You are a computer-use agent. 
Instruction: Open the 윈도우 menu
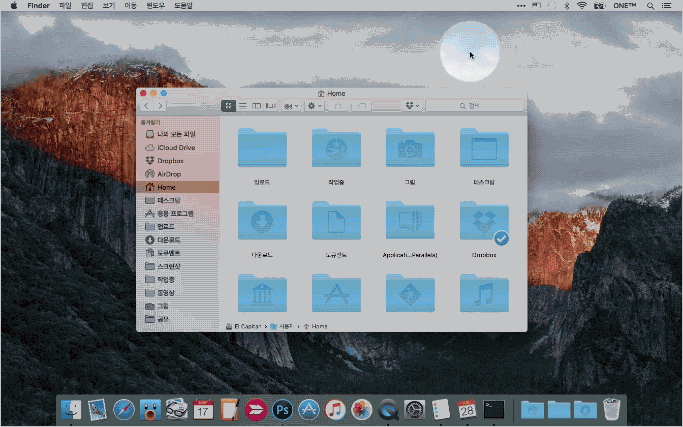(x=156, y=6)
